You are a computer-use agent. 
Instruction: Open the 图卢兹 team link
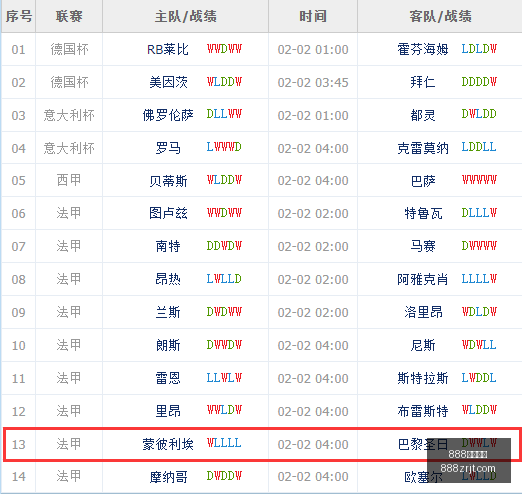168,213
